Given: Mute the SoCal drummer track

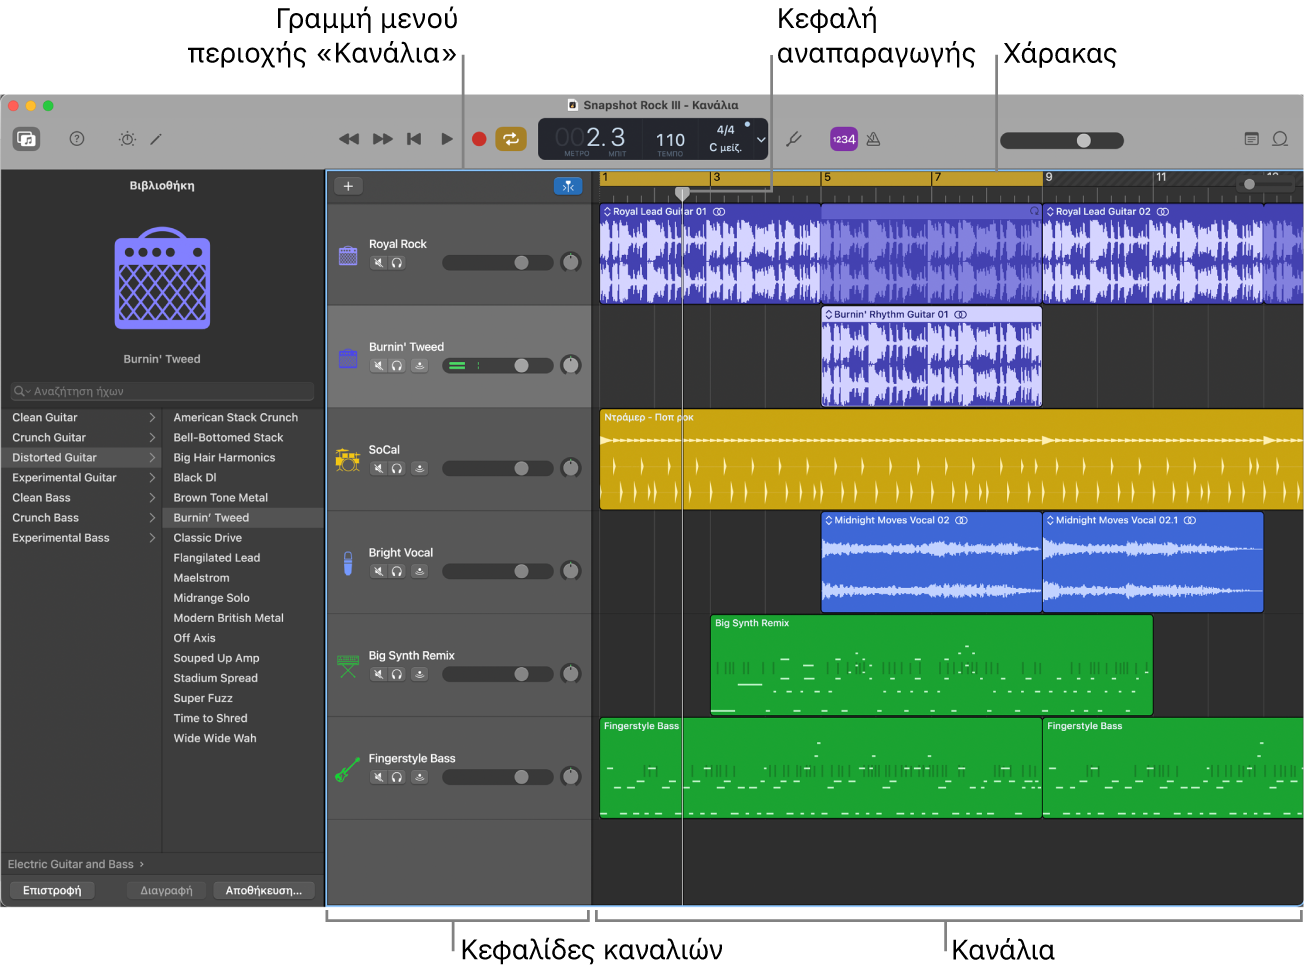Looking at the screenshot, I should [x=379, y=468].
